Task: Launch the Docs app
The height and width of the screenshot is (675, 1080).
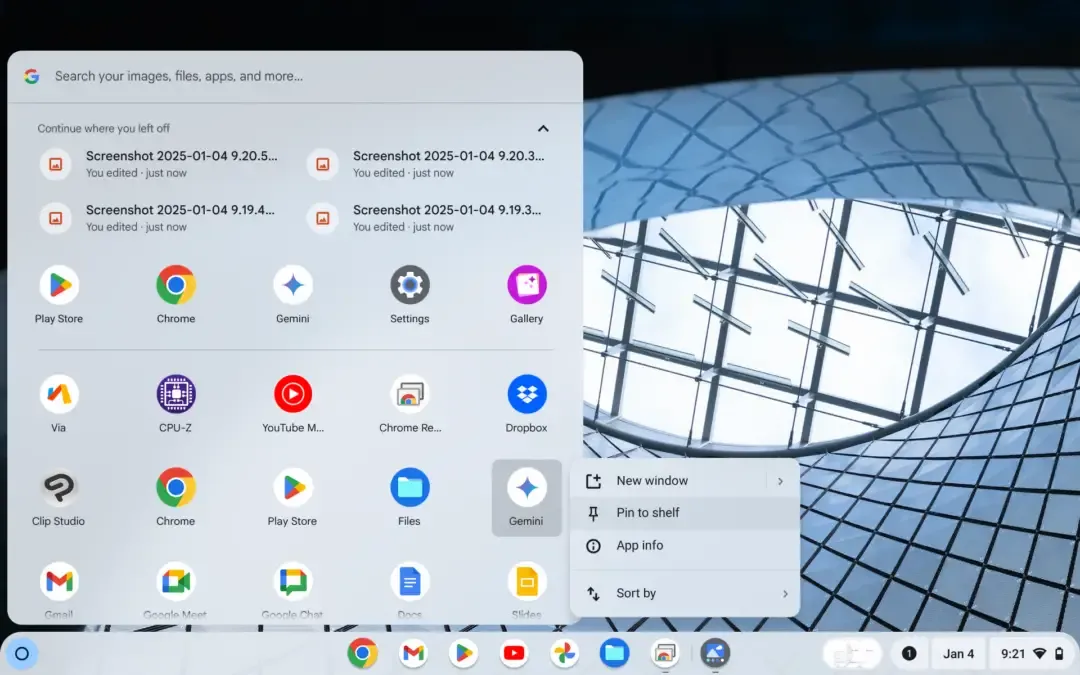Action: [x=410, y=590]
